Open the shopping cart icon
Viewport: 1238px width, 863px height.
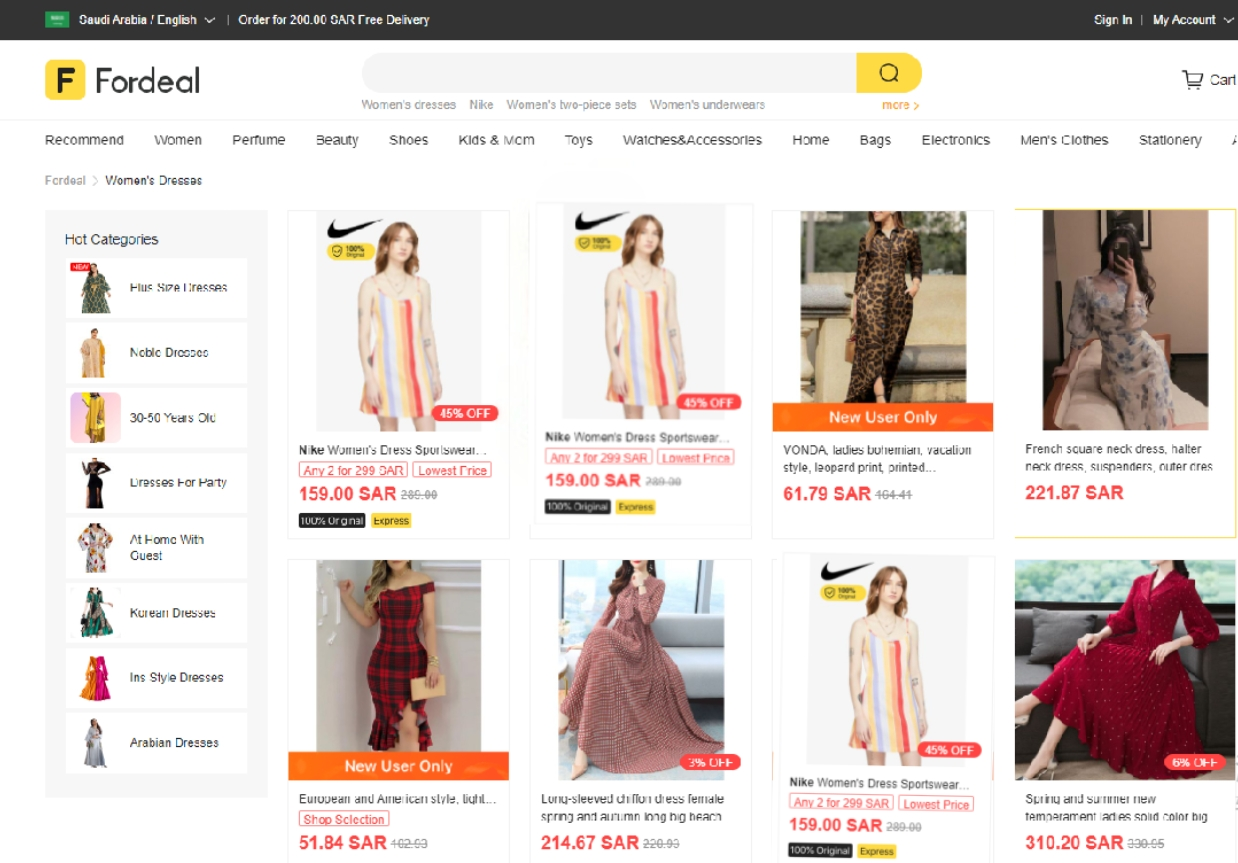pos(1192,80)
